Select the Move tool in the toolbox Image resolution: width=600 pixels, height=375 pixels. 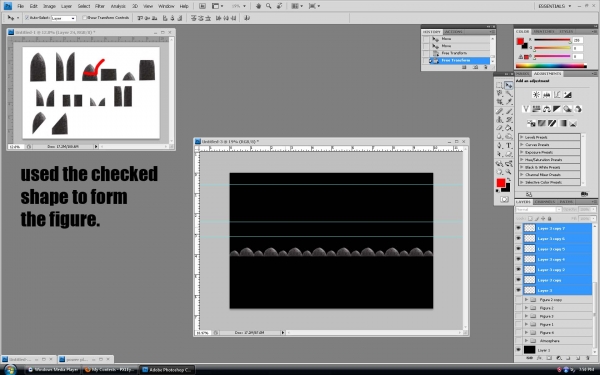click(509, 85)
